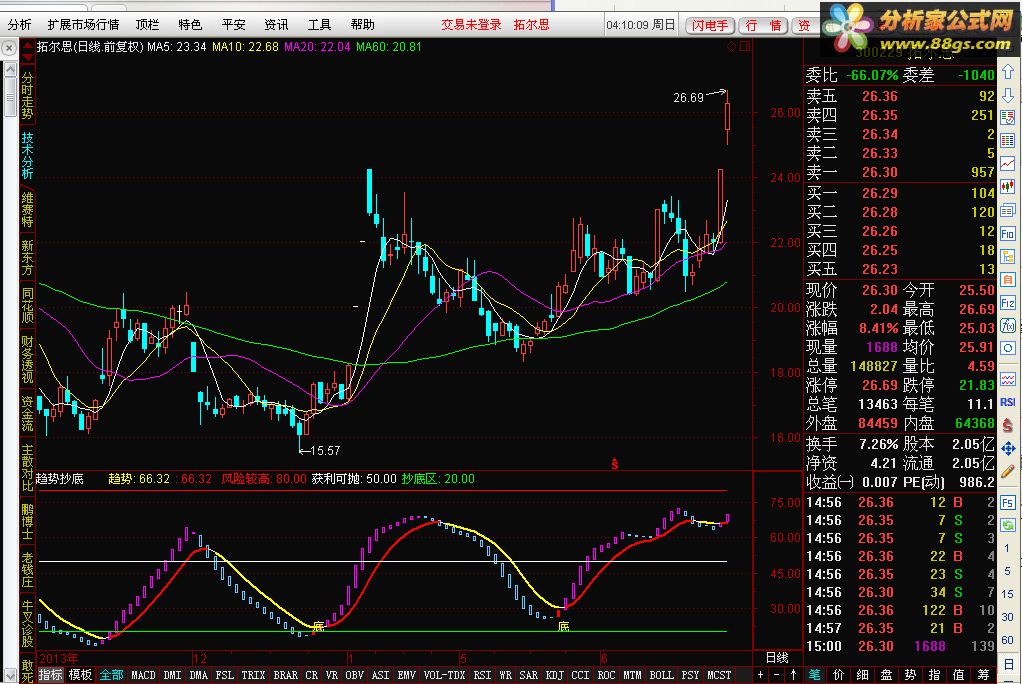Select the 同花顺 sidebar tab
Screen dimensions: 1022x684
pos(27,306)
